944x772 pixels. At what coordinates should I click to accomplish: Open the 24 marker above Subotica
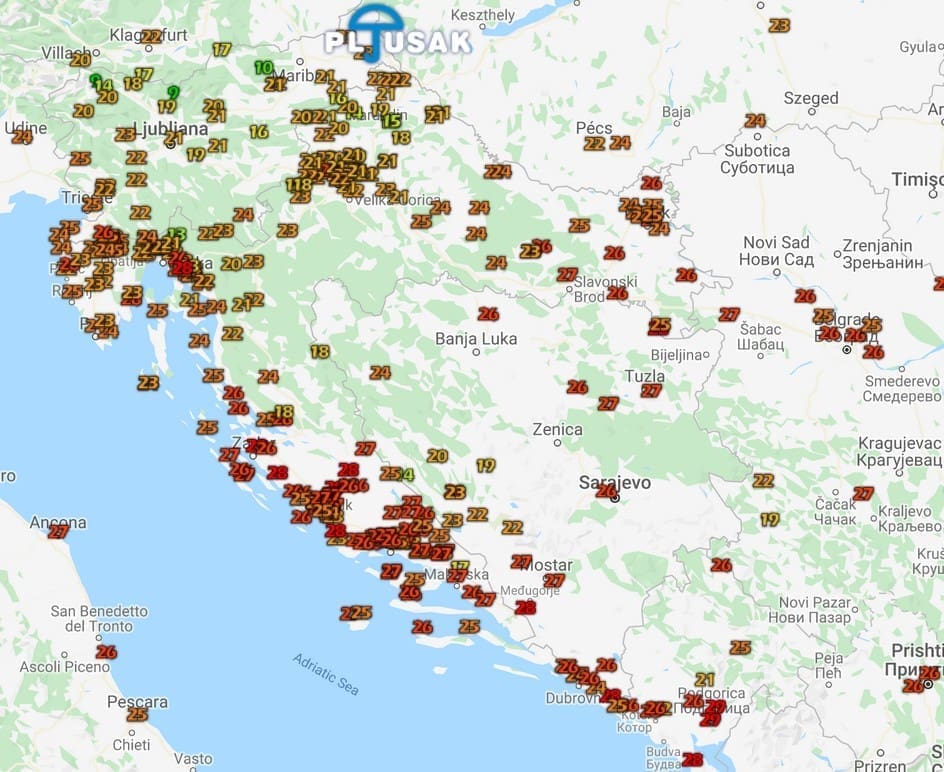coord(755,121)
